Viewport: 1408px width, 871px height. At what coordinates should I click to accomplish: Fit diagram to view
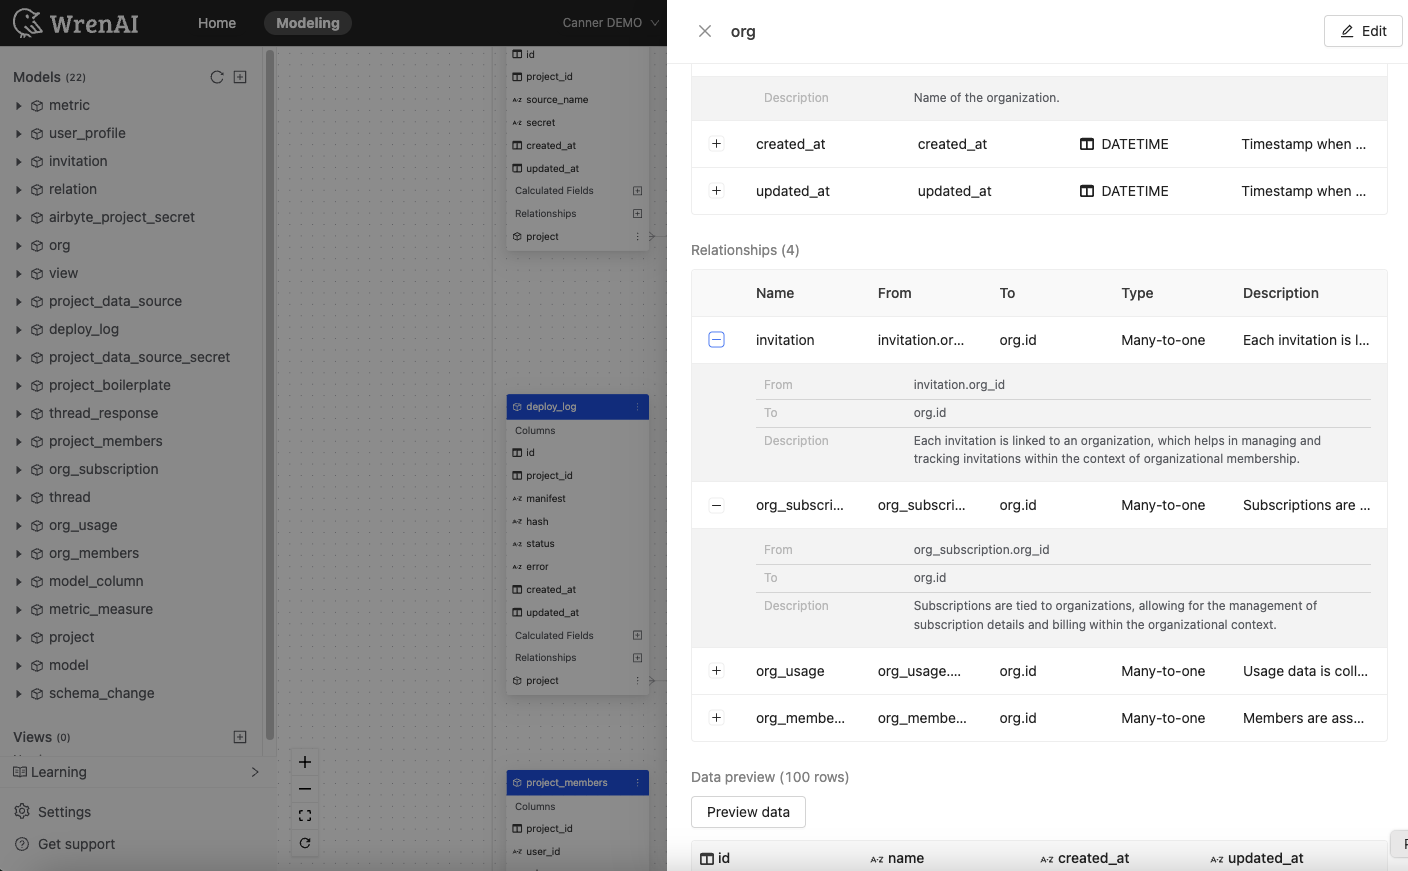pyautogui.click(x=305, y=816)
